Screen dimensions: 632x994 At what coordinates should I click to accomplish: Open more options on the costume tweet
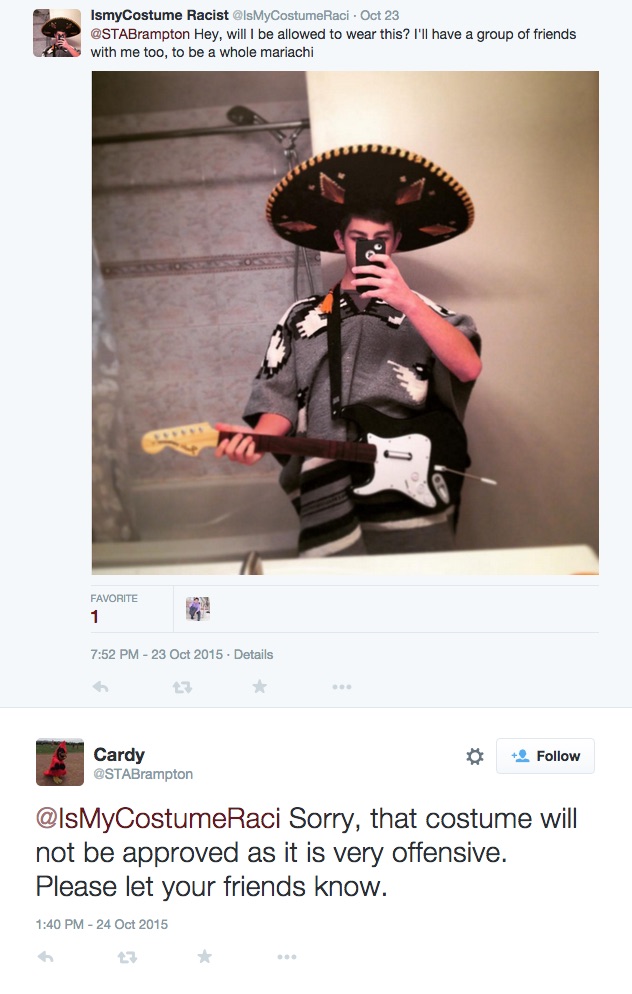341,687
